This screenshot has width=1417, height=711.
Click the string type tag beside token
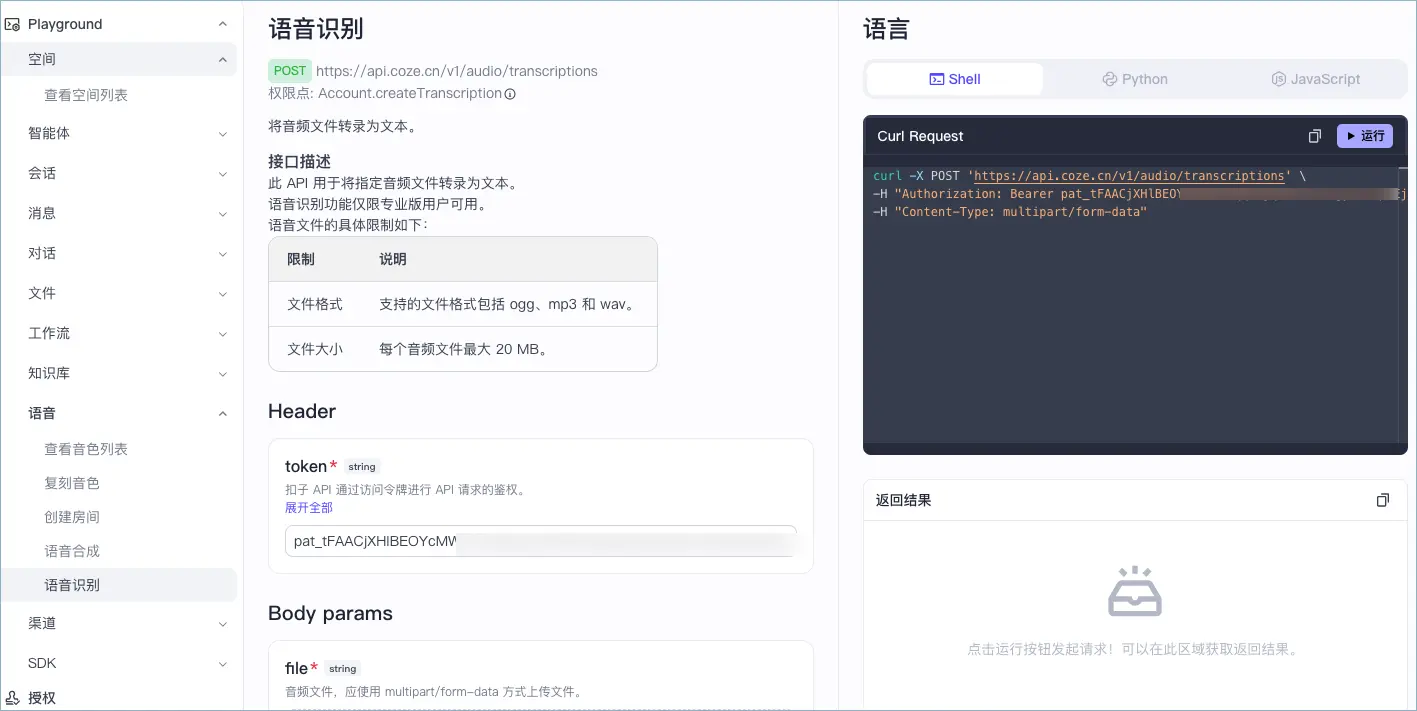362,467
